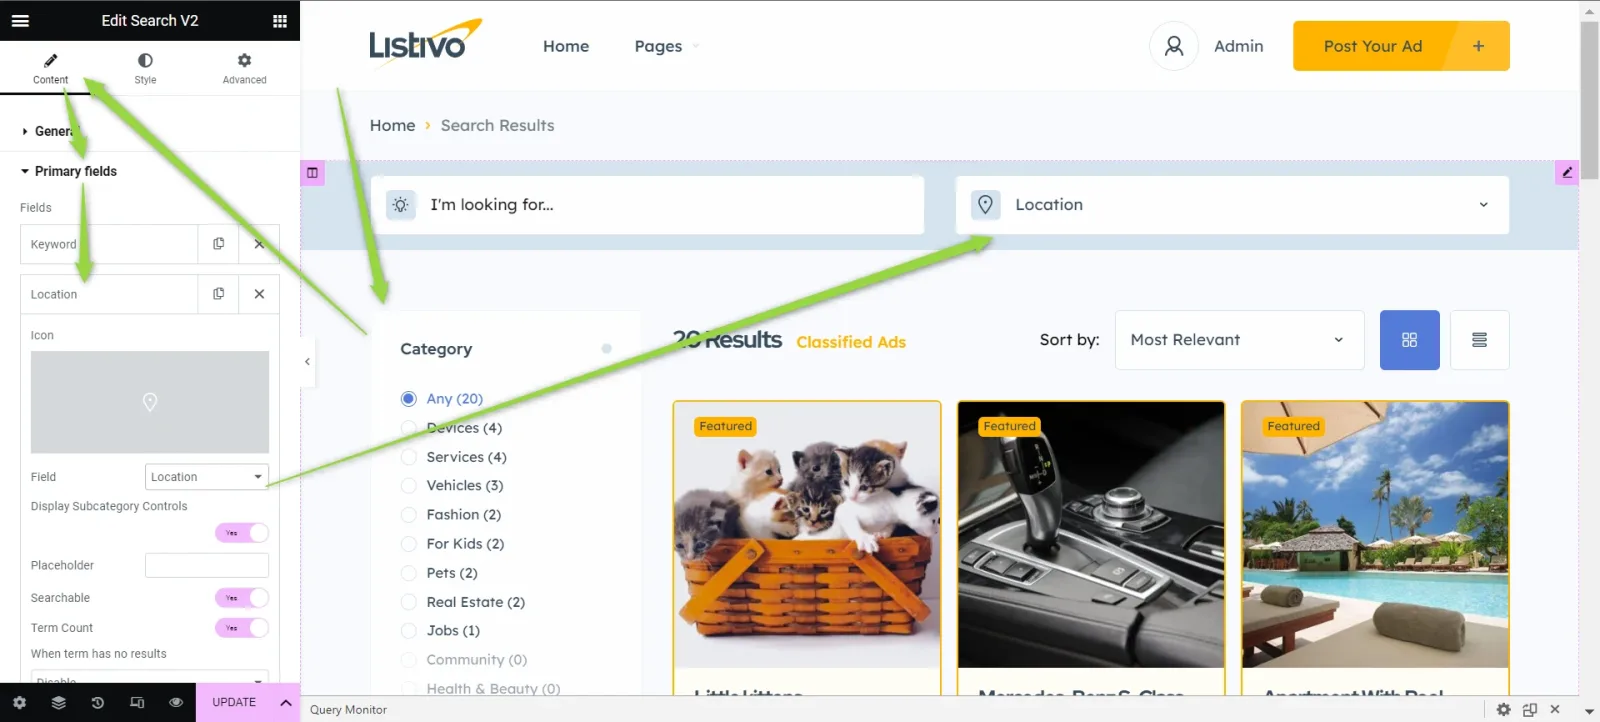Switch to Responsive Mode icon
Image resolution: width=1600 pixels, height=722 pixels.
[x=137, y=702]
